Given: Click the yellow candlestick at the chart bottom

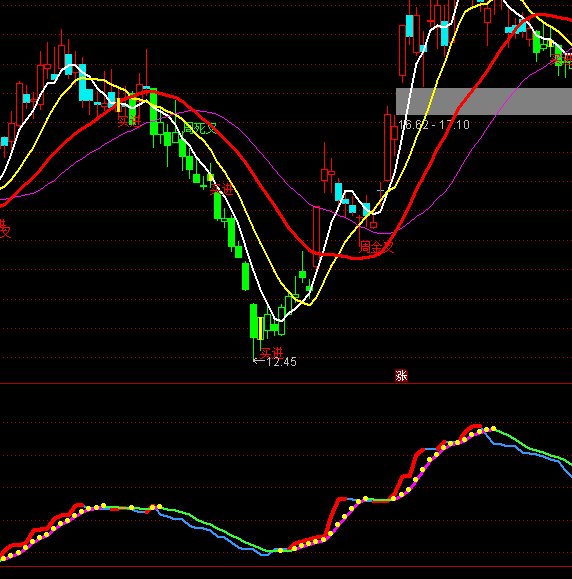Looking at the screenshot, I should tap(260, 328).
